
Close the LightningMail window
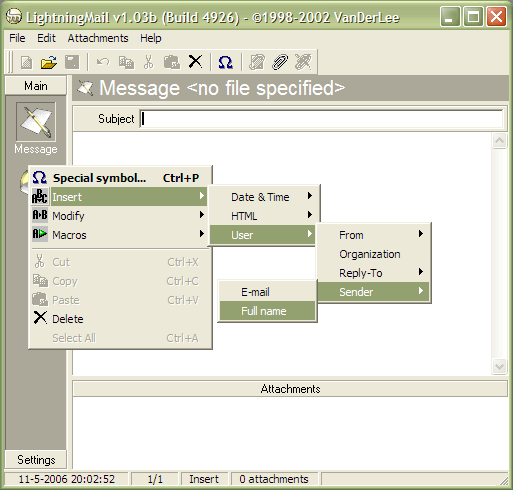pos(496,17)
